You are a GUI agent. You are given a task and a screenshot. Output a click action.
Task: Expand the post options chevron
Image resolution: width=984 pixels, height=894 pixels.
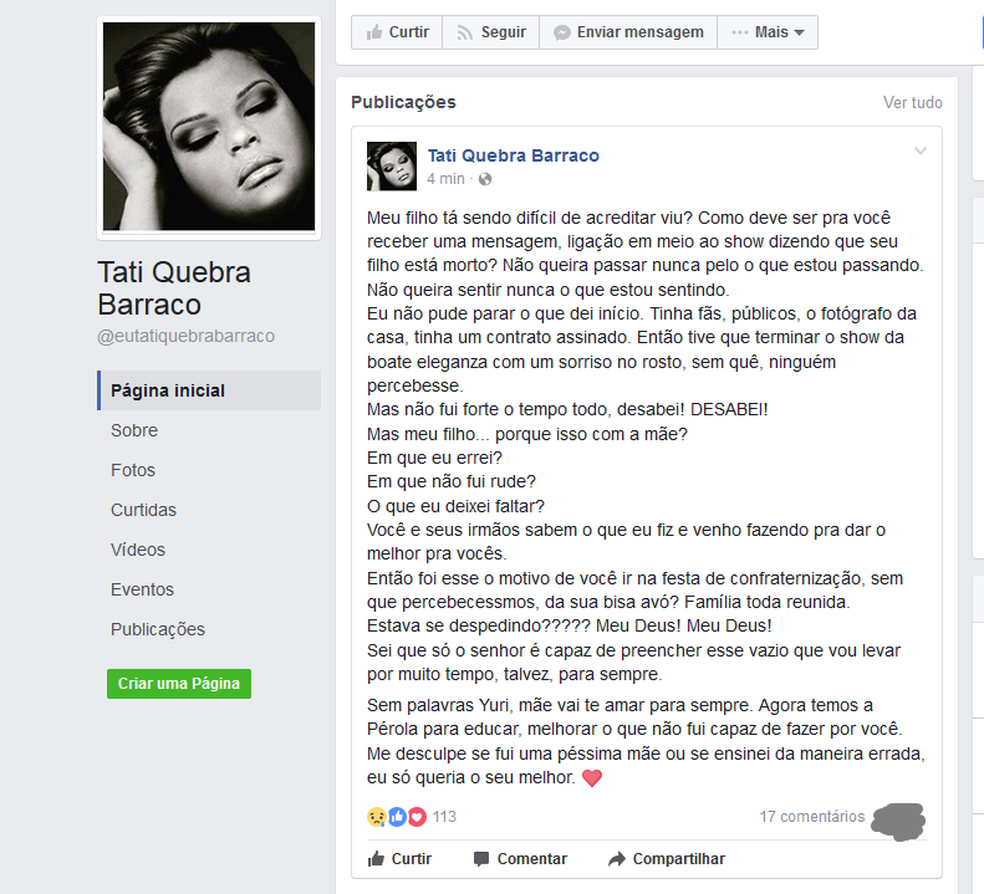(x=920, y=151)
